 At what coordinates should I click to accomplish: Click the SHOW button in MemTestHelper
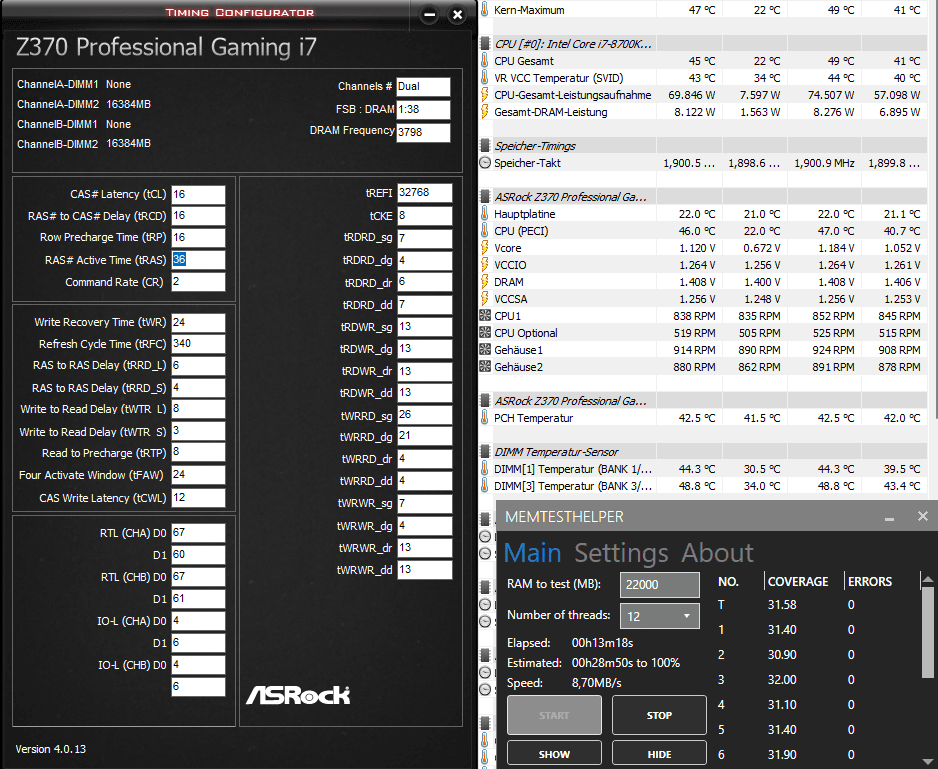point(554,754)
